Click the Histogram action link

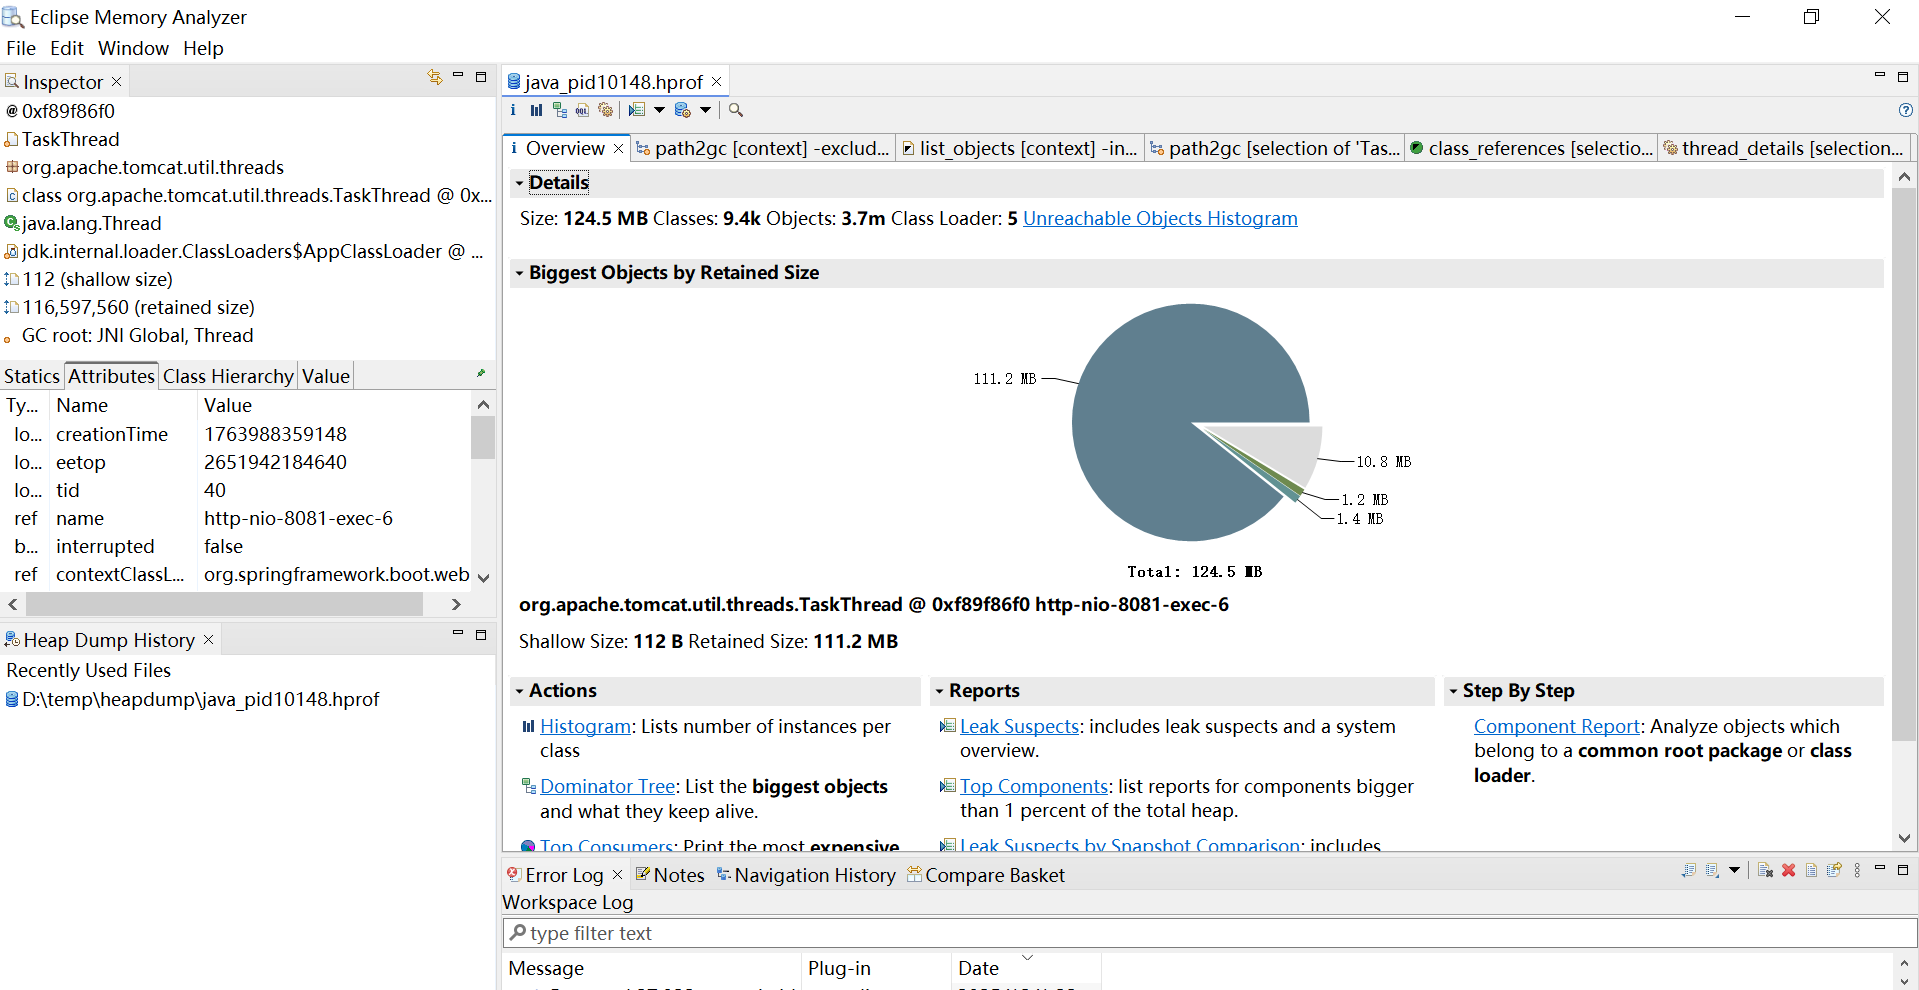point(585,727)
